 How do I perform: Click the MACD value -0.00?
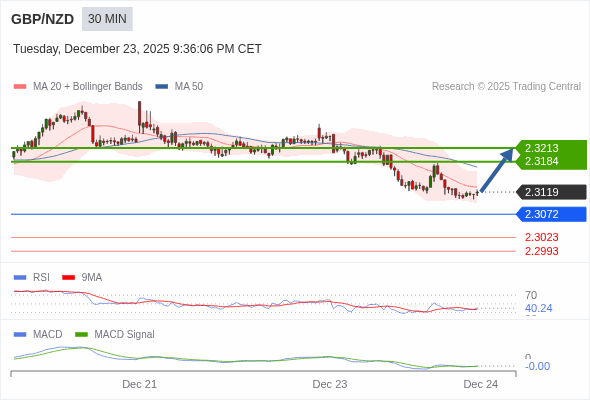(x=537, y=367)
